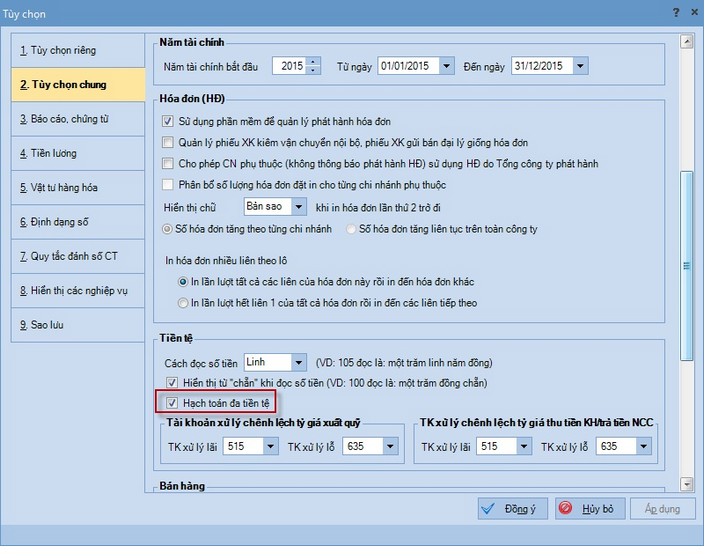Switch to the Sao lưu tab
The width and height of the screenshot is (704, 546).
tap(78, 325)
